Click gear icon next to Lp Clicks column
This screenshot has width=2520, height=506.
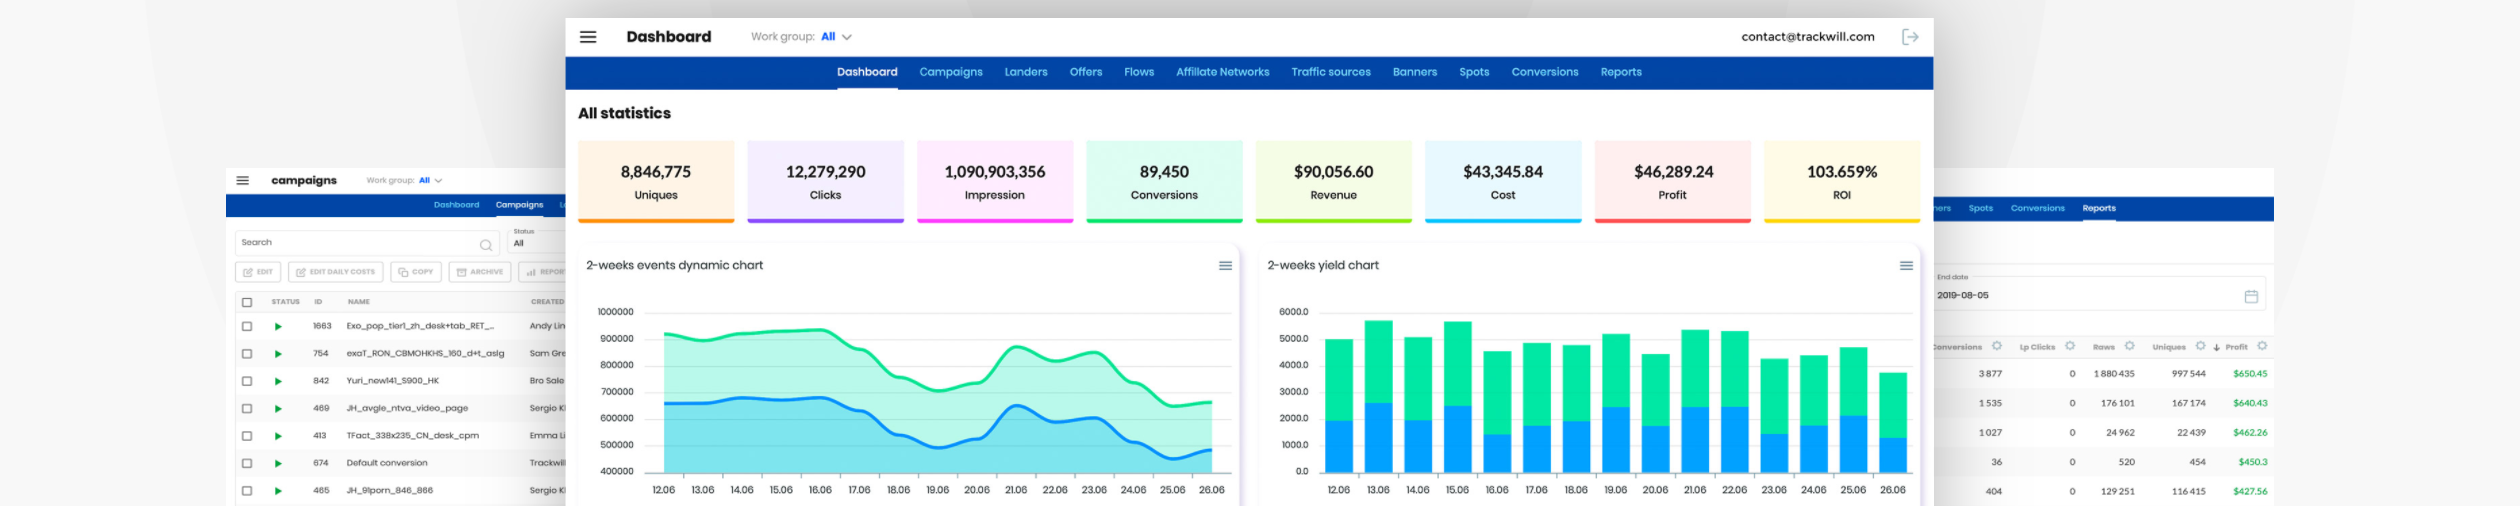pos(2069,346)
